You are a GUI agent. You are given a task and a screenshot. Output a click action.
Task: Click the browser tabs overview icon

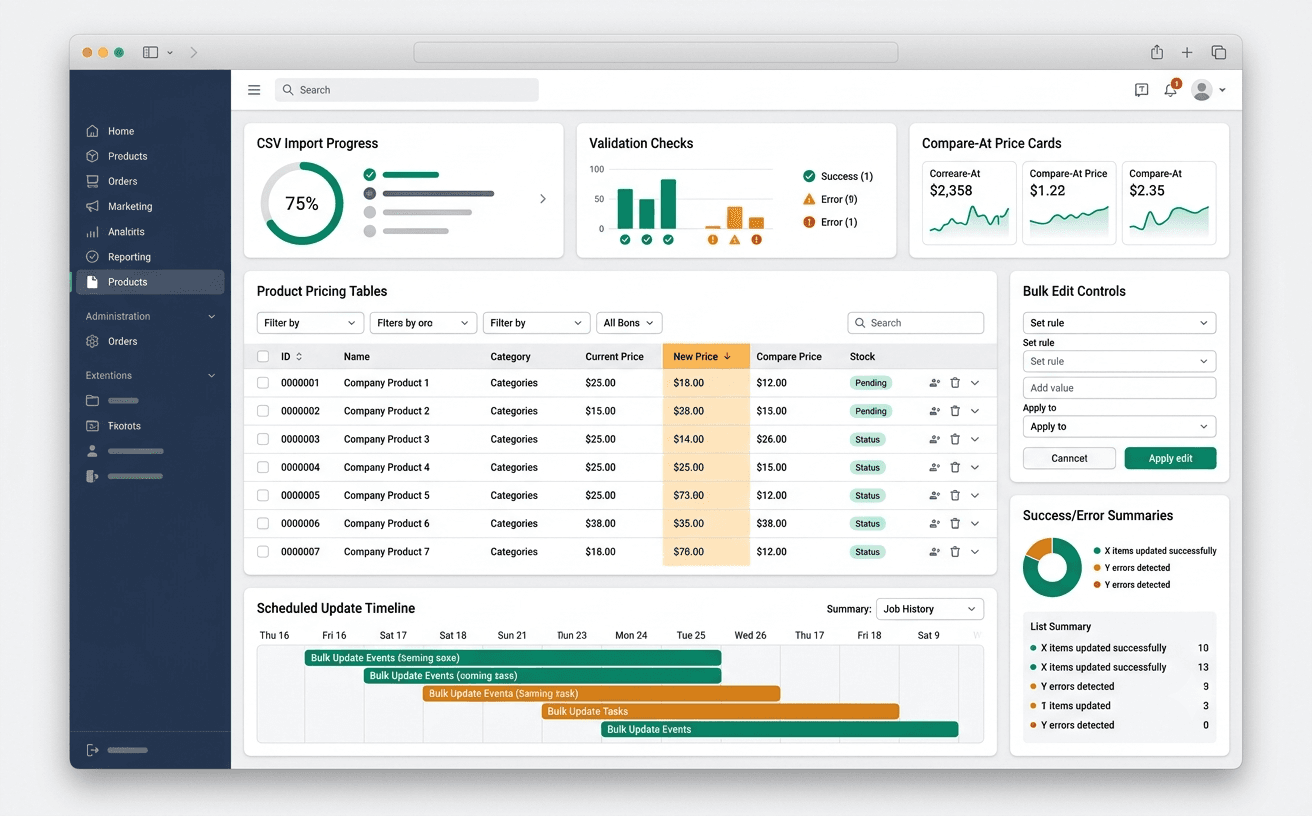pyautogui.click(x=1218, y=52)
